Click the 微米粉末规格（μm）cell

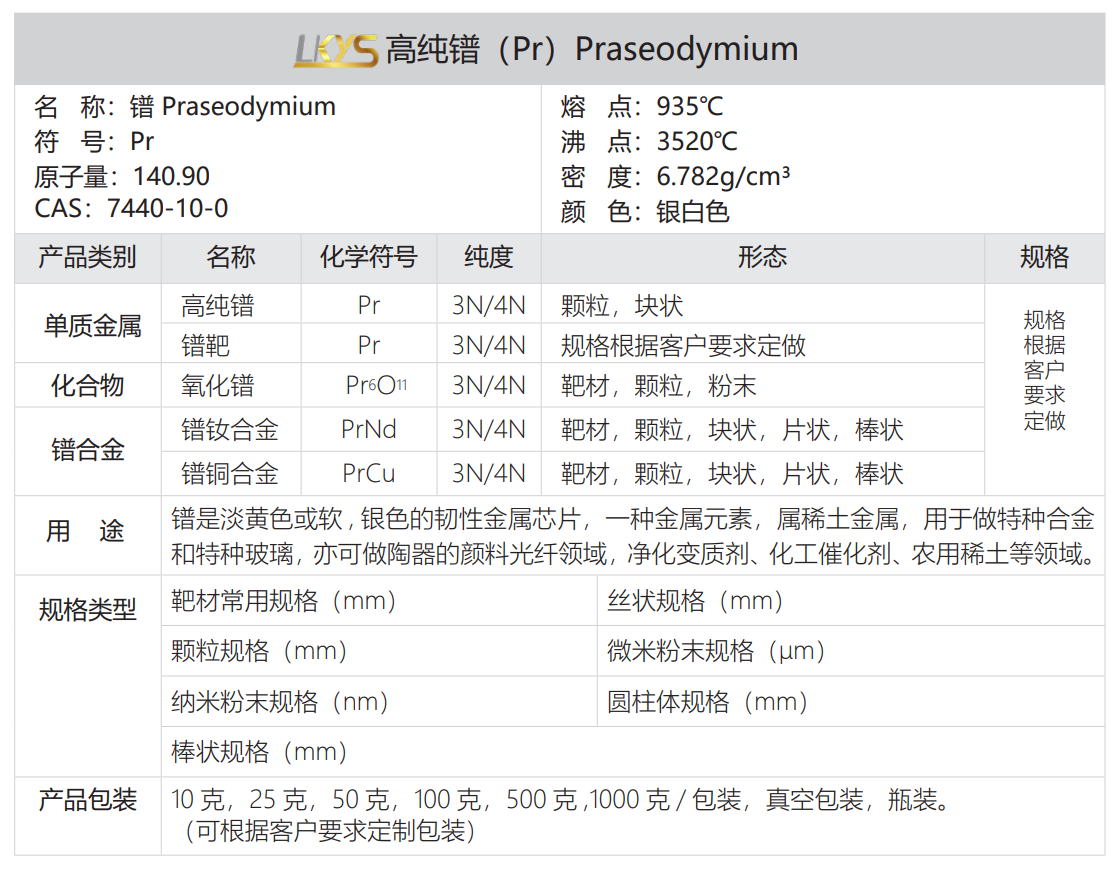pyautogui.click(x=717, y=651)
